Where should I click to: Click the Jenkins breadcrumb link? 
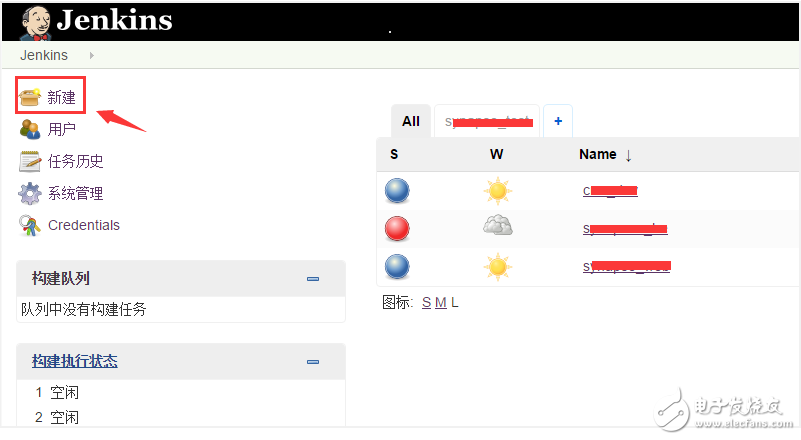(x=44, y=55)
